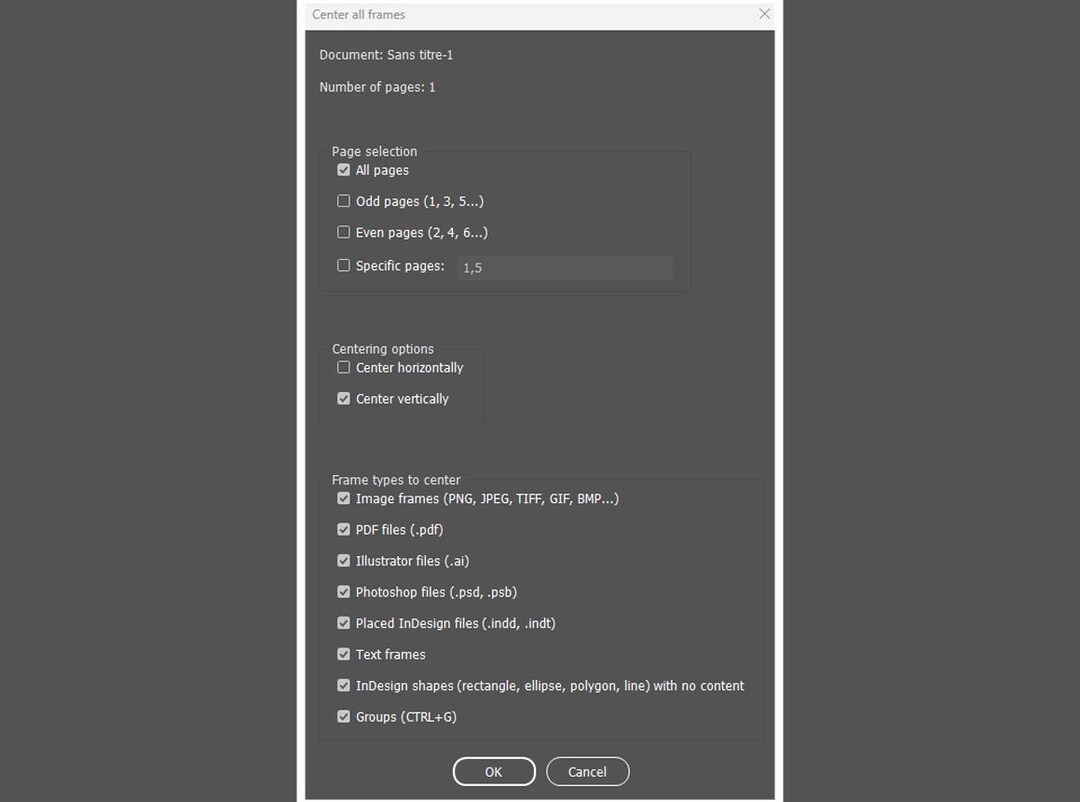Click the Frame types to center label
Image resolution: width=1080 pixels, height=802 pixels.
point(396,480)
